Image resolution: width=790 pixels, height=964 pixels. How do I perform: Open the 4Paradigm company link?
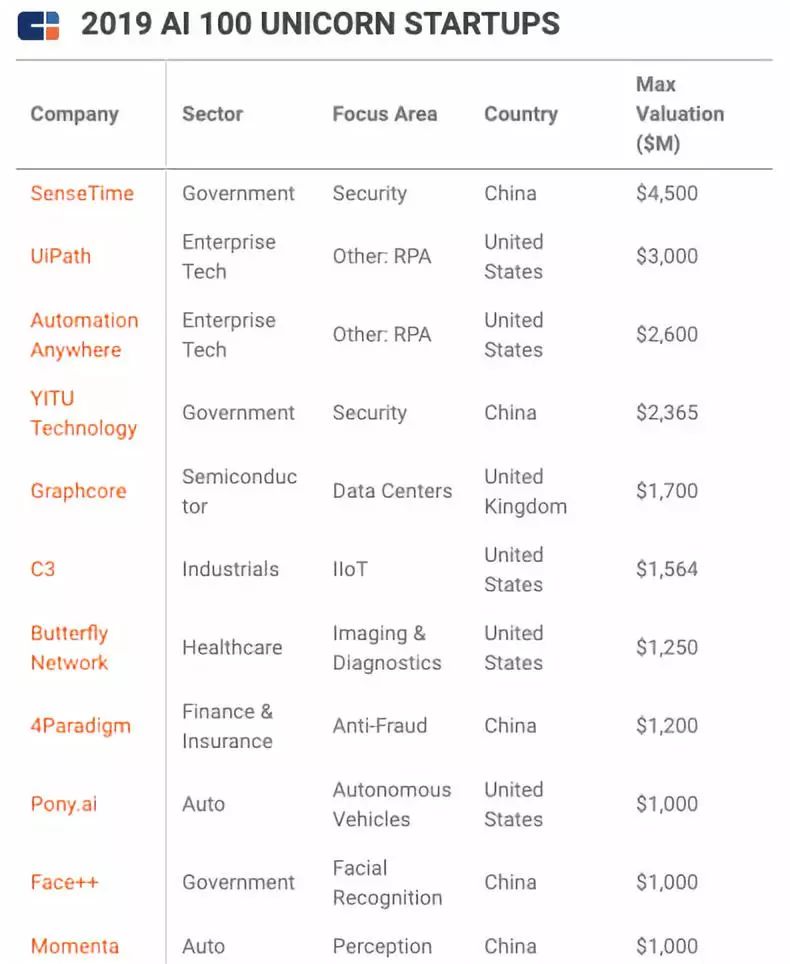(x=81, y=725)
